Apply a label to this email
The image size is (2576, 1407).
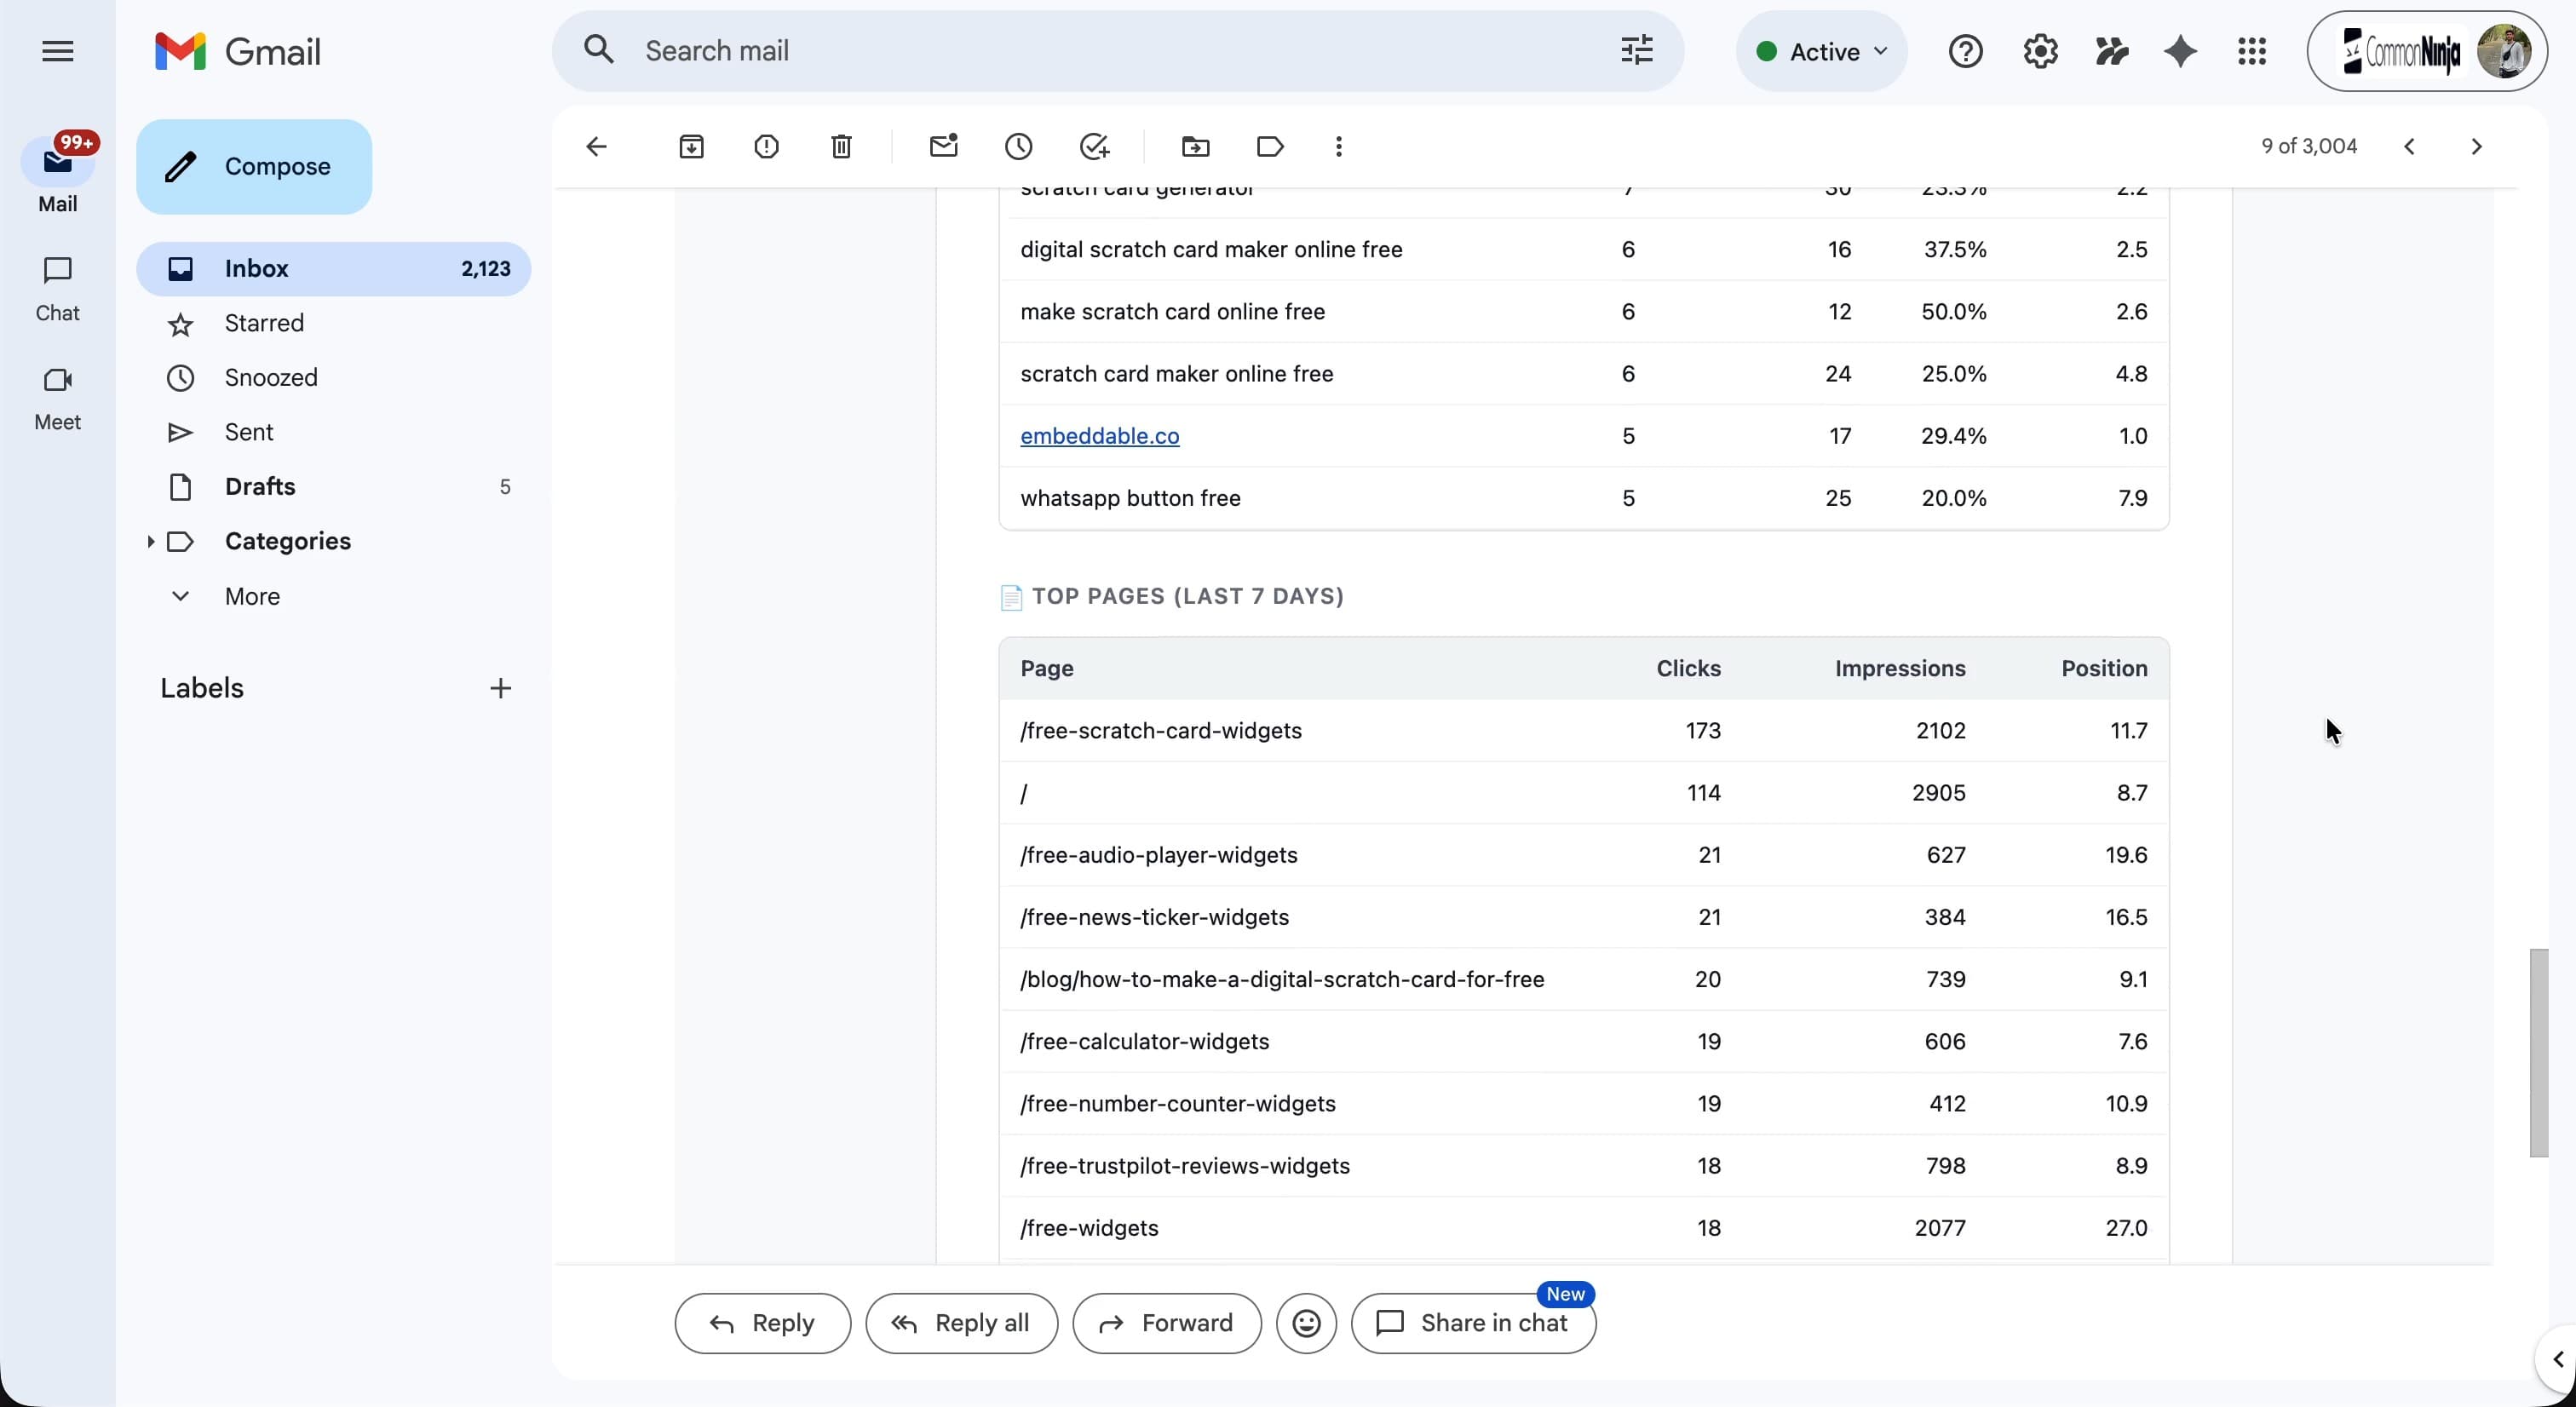(x=1268, y=146)
